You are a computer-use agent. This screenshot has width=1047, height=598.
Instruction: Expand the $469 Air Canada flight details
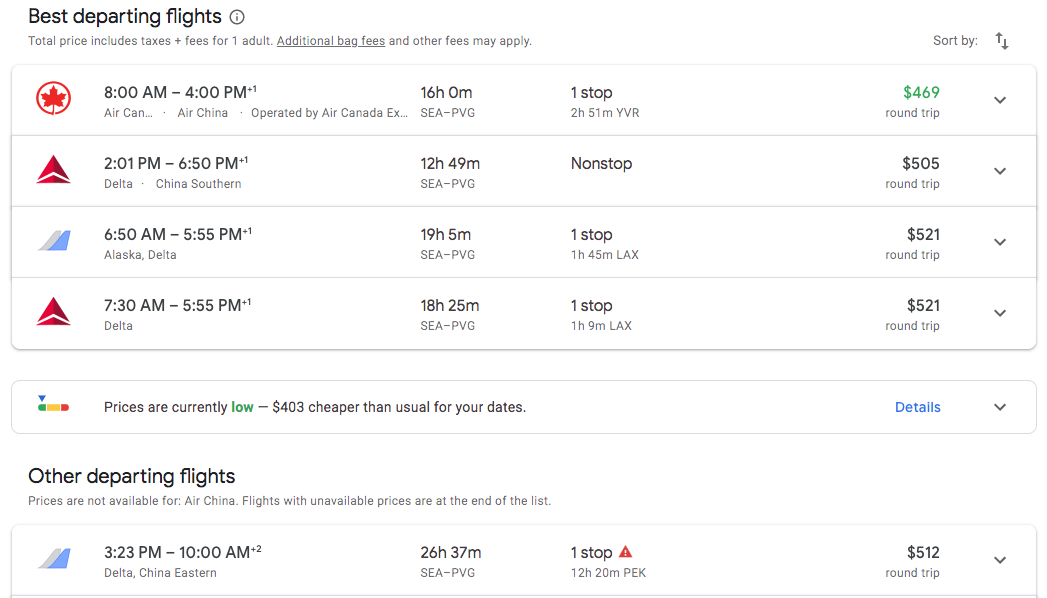(x=1000, y=100)
